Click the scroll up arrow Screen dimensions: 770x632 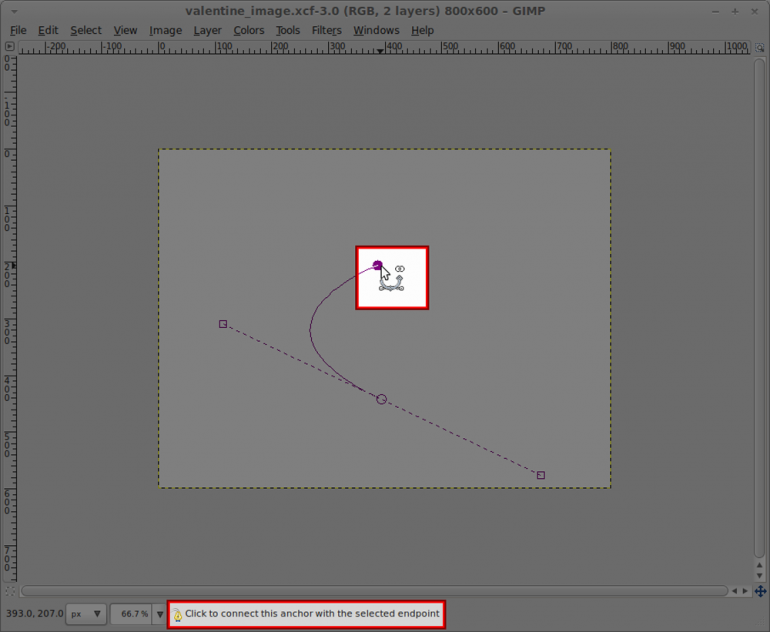pyautogui.click(x=760, y=565)
